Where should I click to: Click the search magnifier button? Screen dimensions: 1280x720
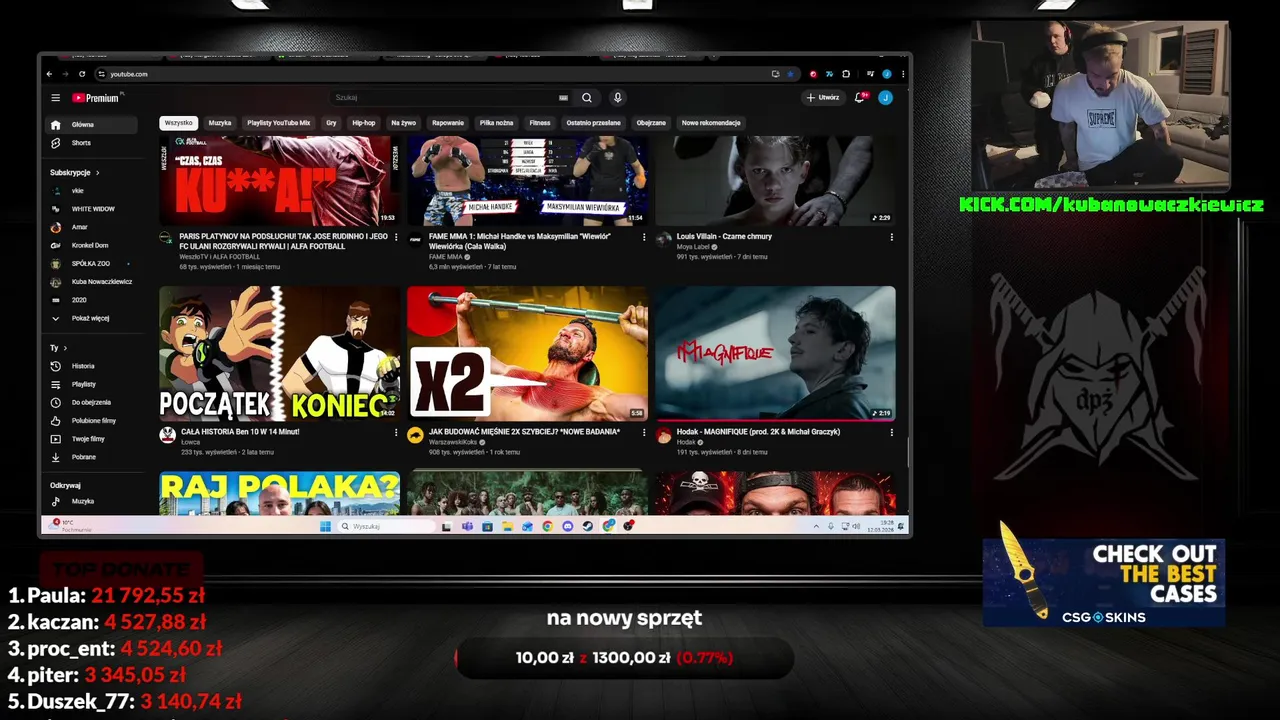pyautogui.click(x=587, y=98)
